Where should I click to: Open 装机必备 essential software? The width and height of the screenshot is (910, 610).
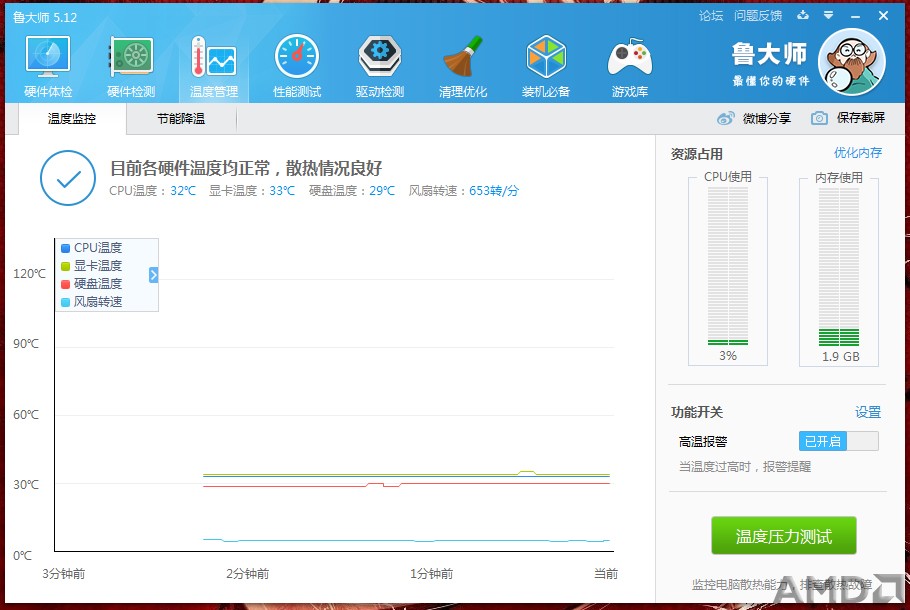pyautogui.click(x=546, y=66)
